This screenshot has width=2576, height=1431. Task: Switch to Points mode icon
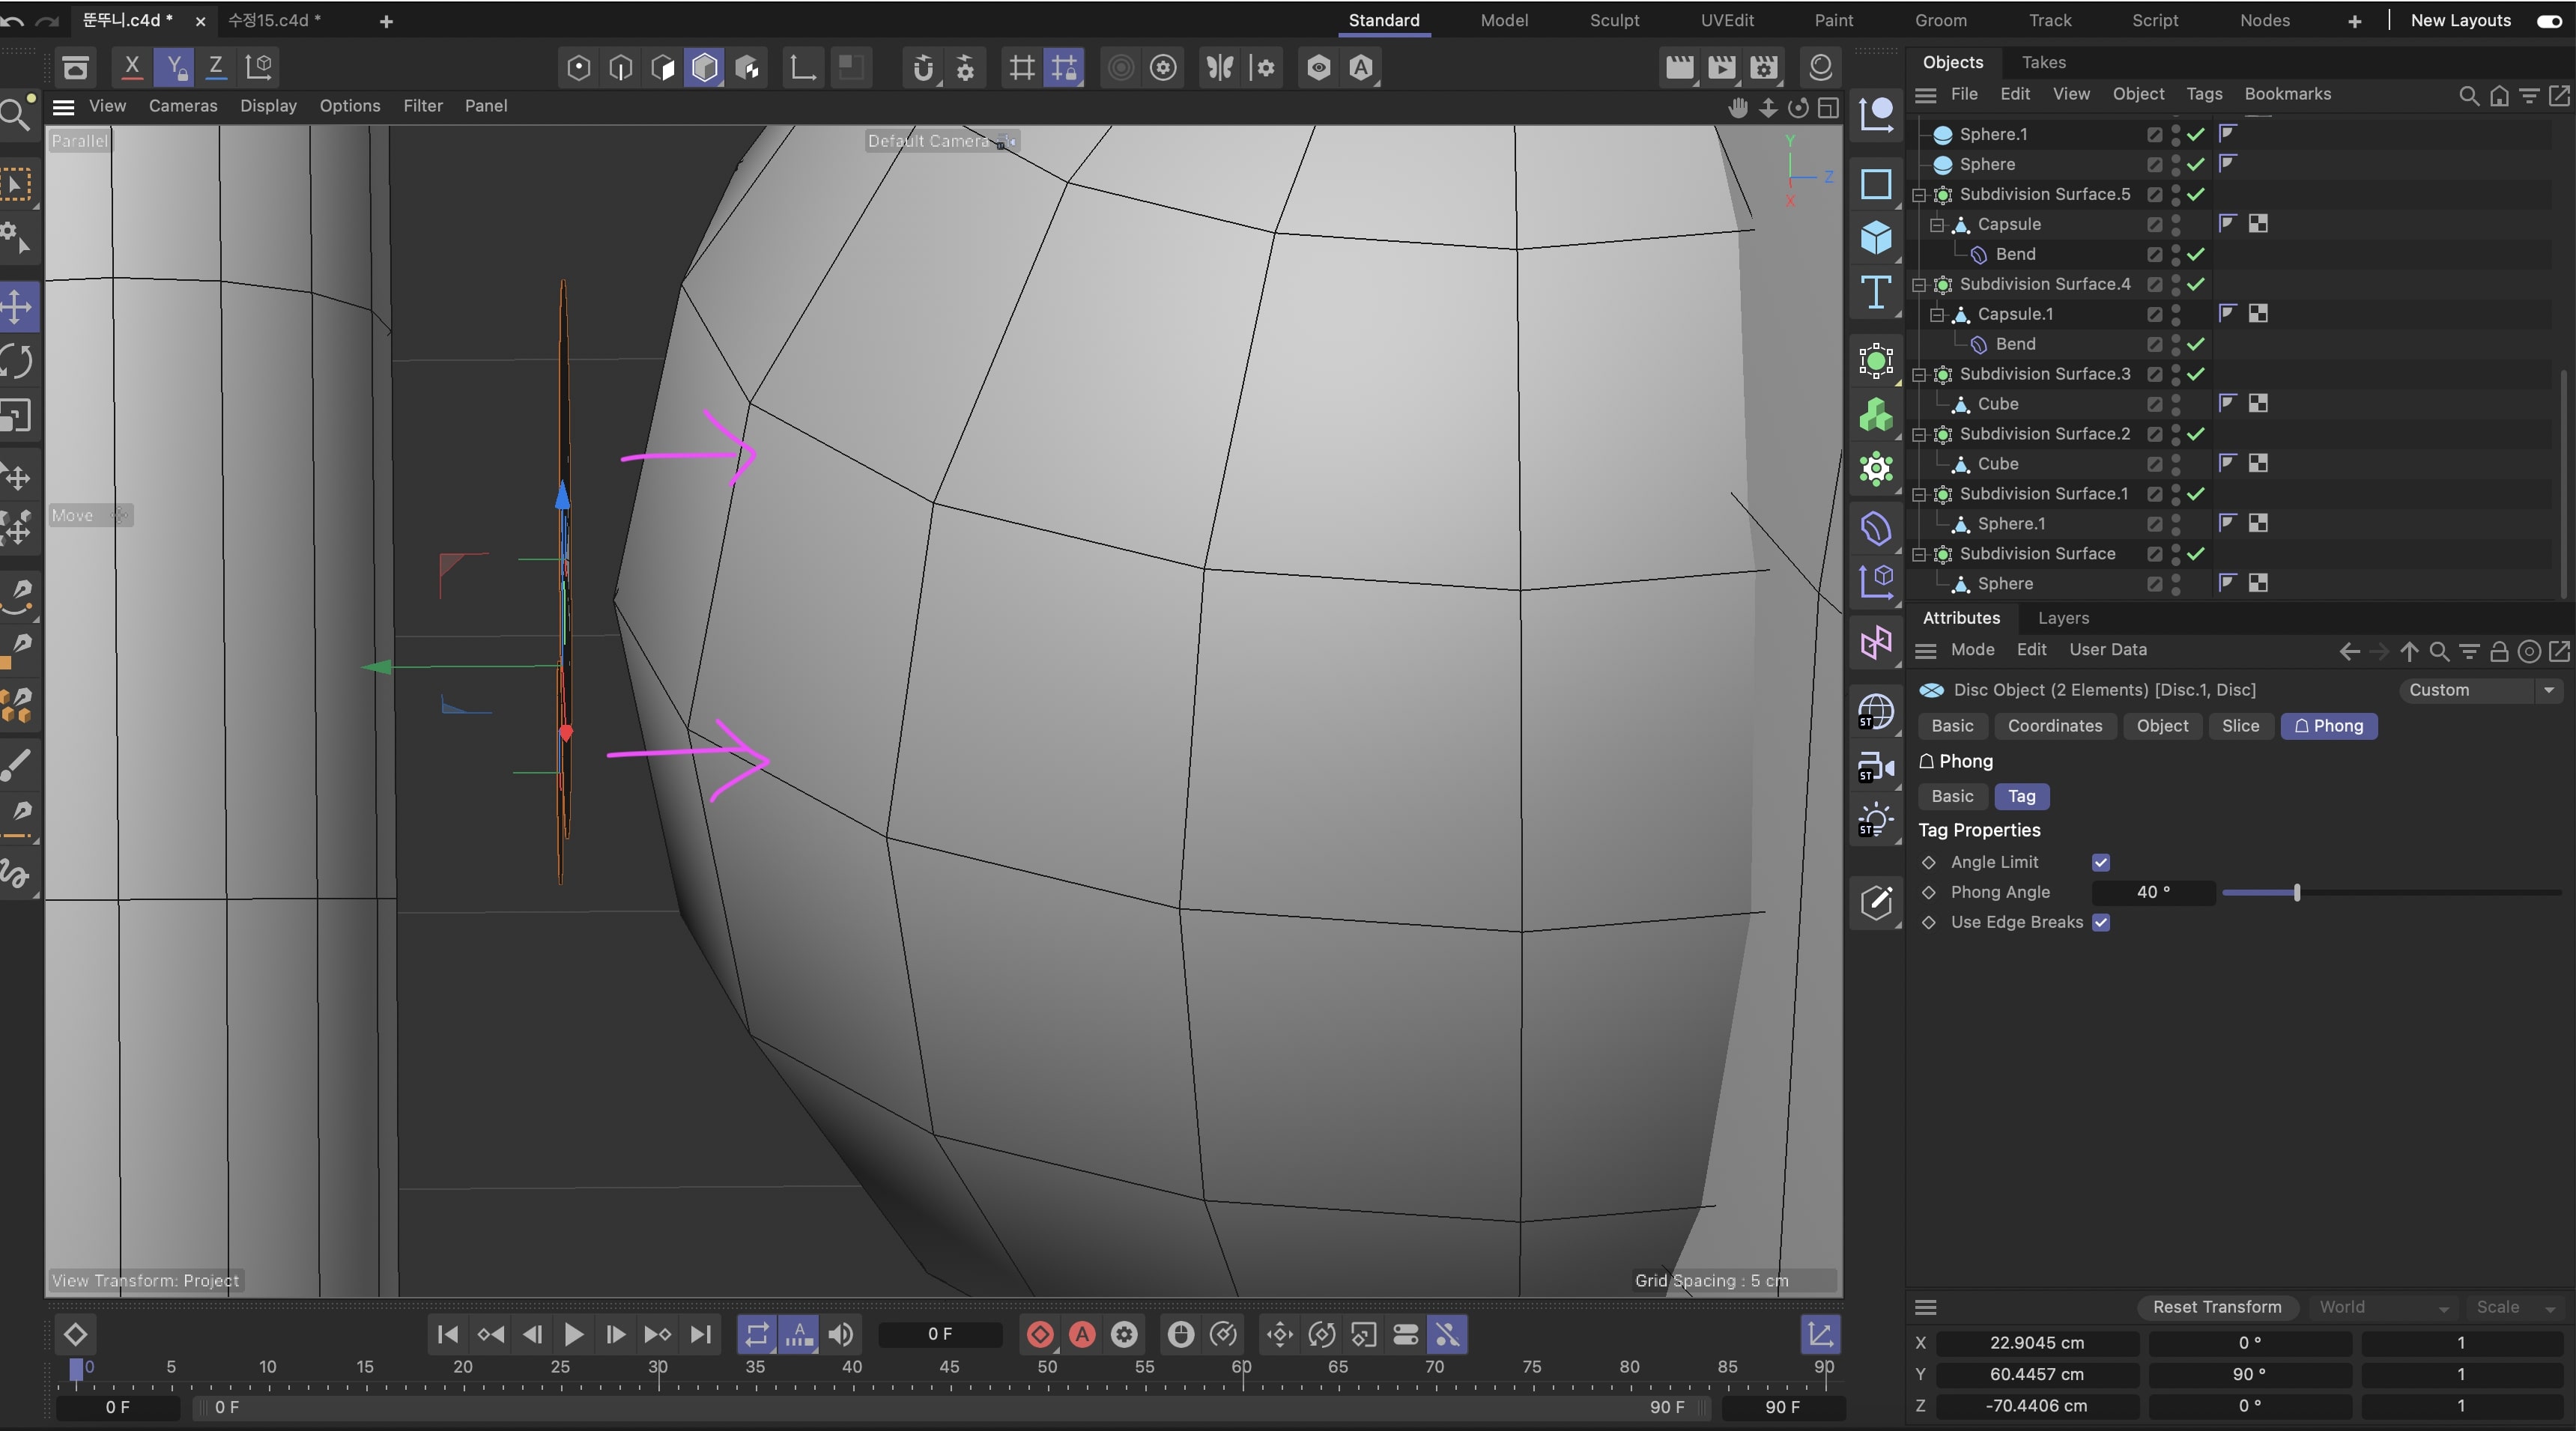click(578, 68)
